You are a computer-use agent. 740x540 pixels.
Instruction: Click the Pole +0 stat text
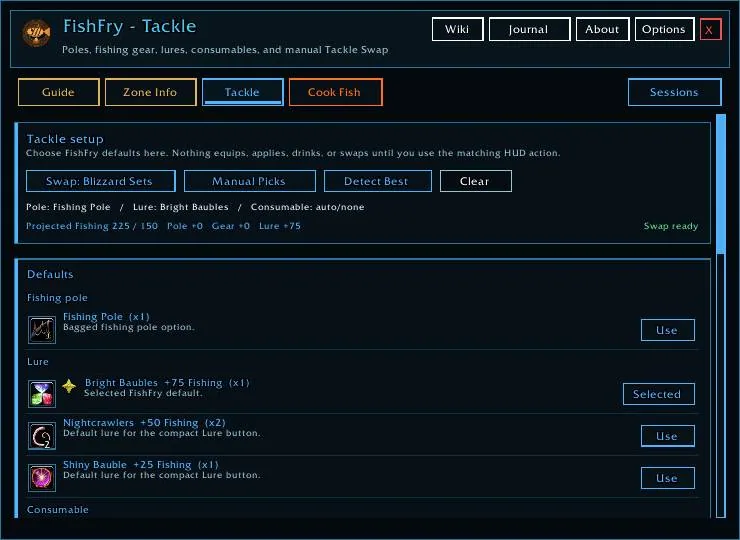tap(185, 226)
